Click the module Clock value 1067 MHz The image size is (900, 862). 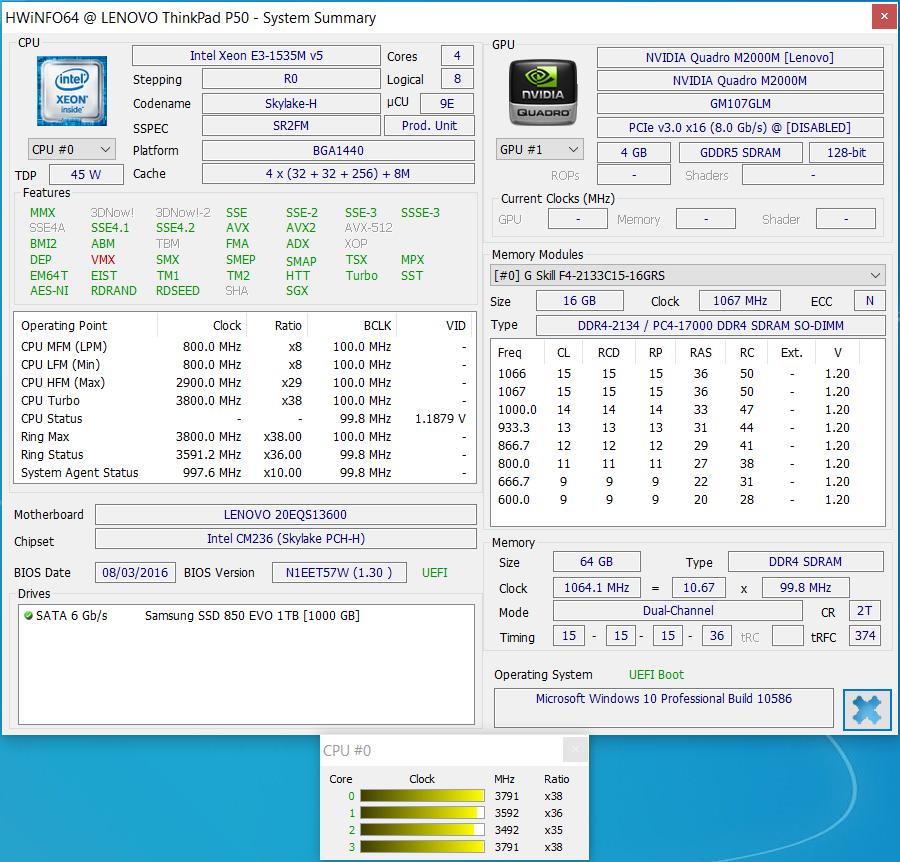point(740,301)
